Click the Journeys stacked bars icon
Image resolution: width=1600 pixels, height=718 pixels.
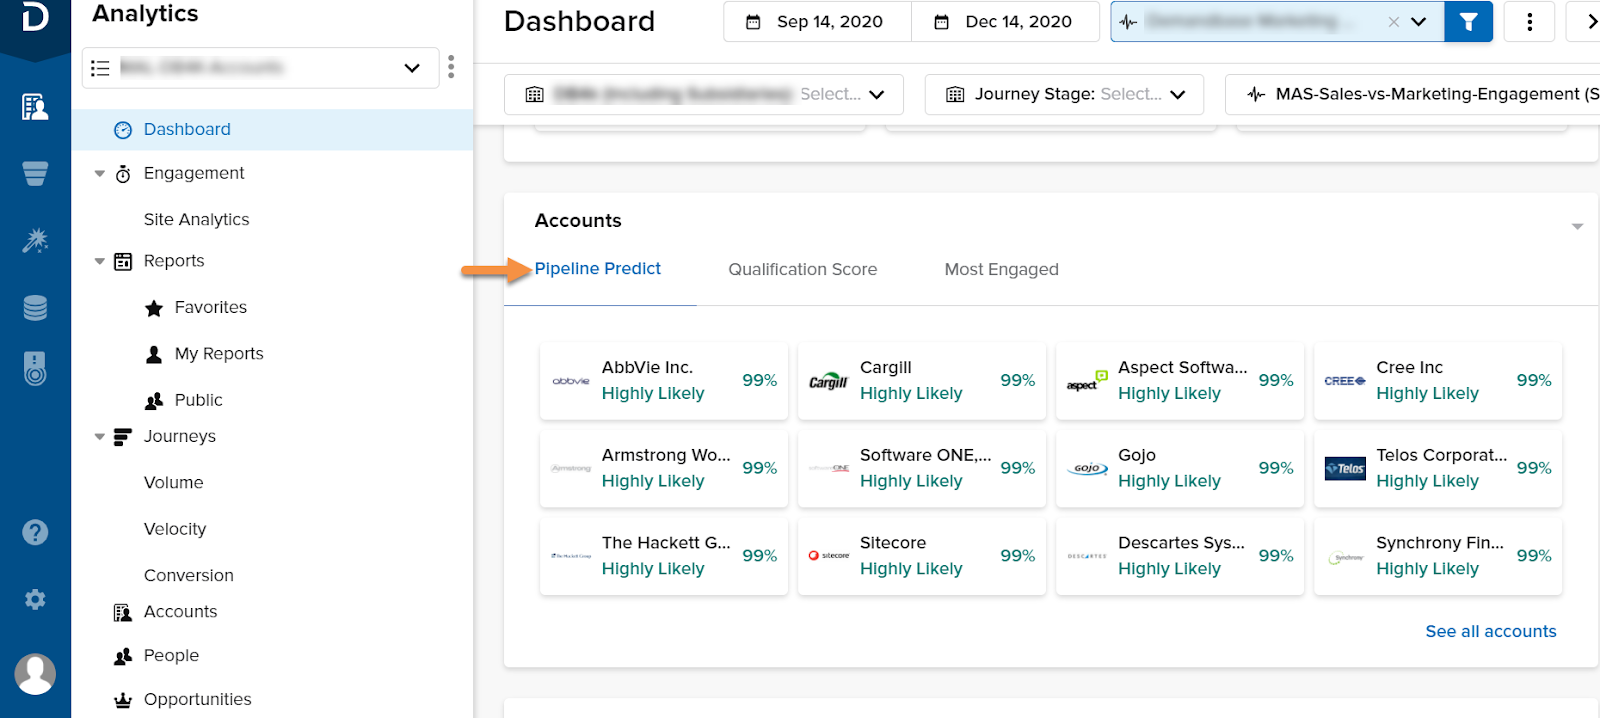click(123, 437)
